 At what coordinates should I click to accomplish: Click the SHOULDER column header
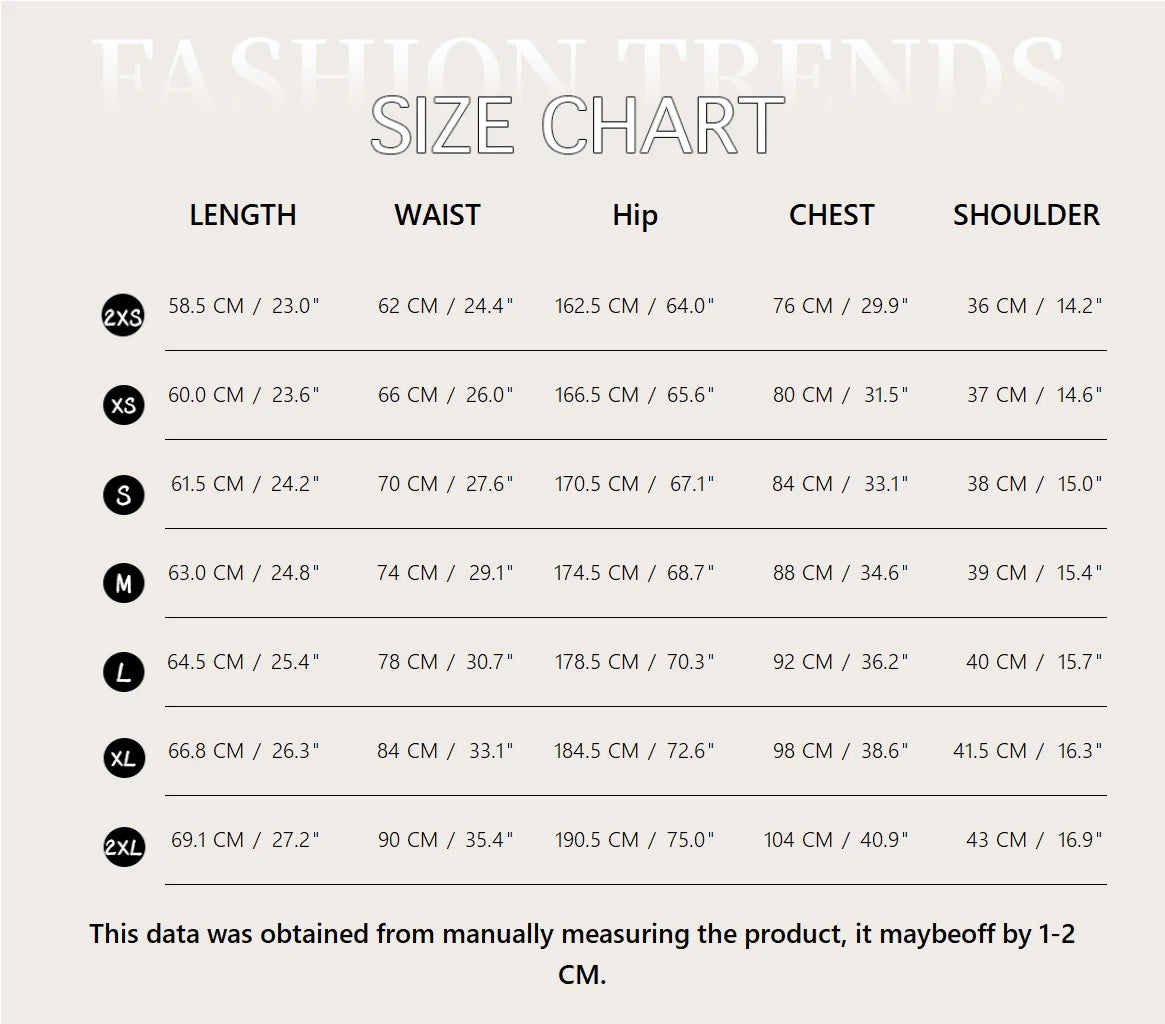point(1026,215)
